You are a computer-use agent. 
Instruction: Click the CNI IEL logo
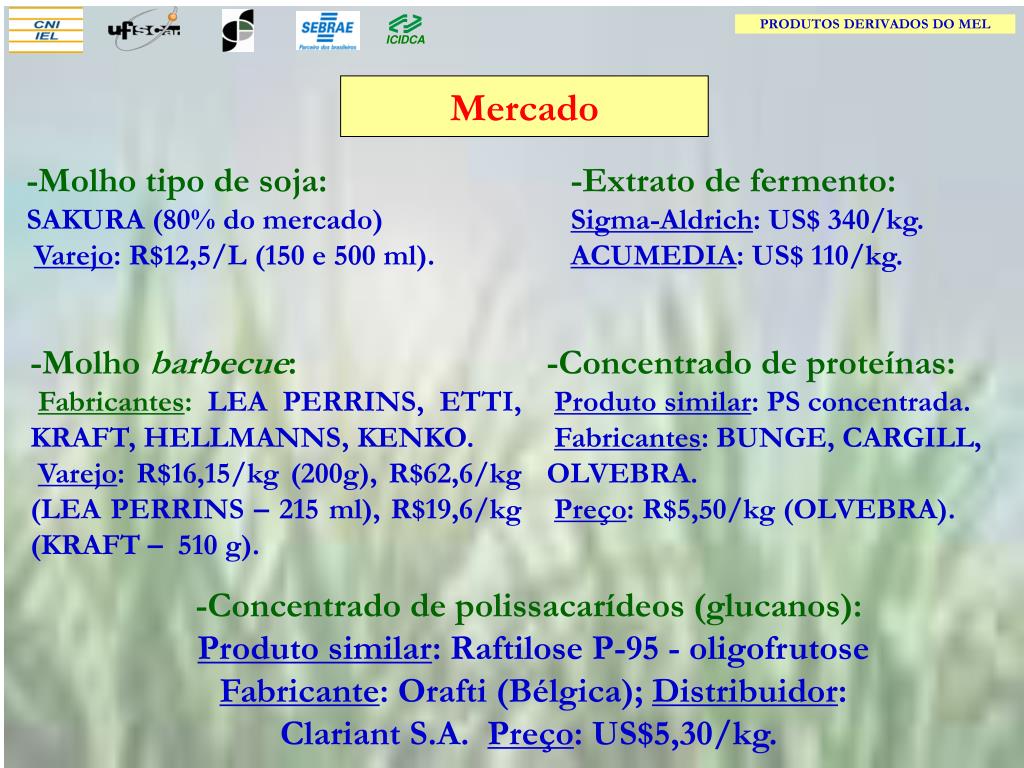click(x=46, y=30)
